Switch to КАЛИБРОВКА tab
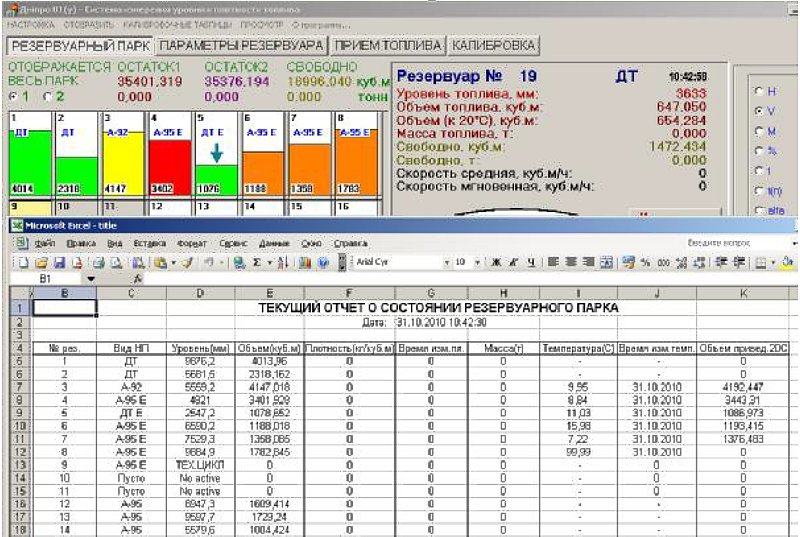The height and width of the screenshot is (537, 800). 493,46
